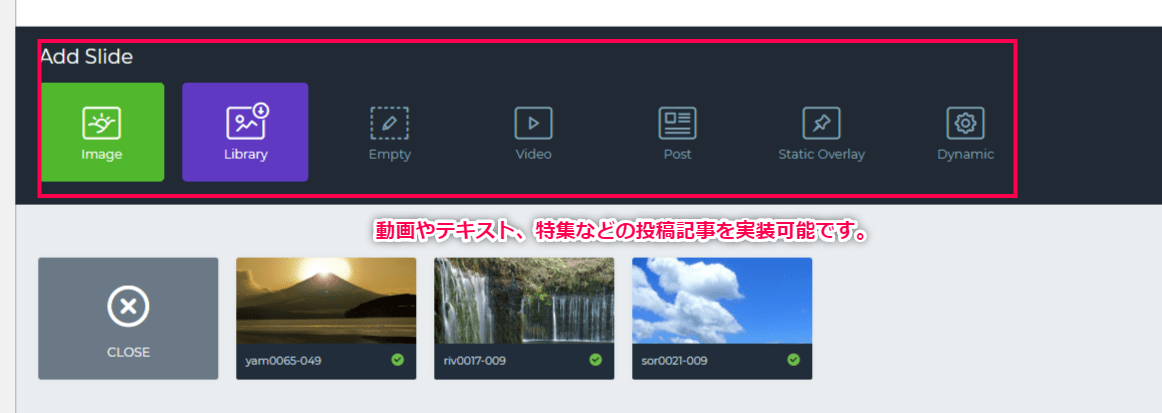The image size is (1162, 413).
Task: Click the sor0021-009 file name
Action: click(674, 361)
